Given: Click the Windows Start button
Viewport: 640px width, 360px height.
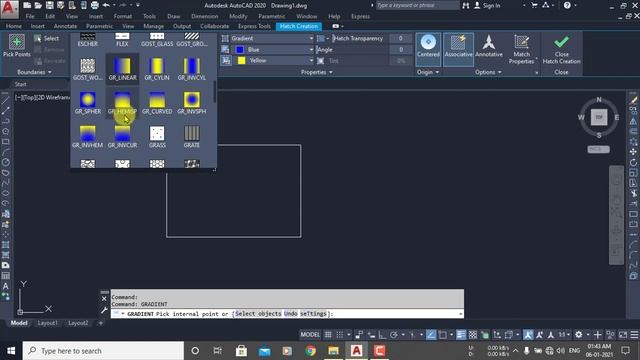Looking at the screenshot, I should click(x=11, y=351).
